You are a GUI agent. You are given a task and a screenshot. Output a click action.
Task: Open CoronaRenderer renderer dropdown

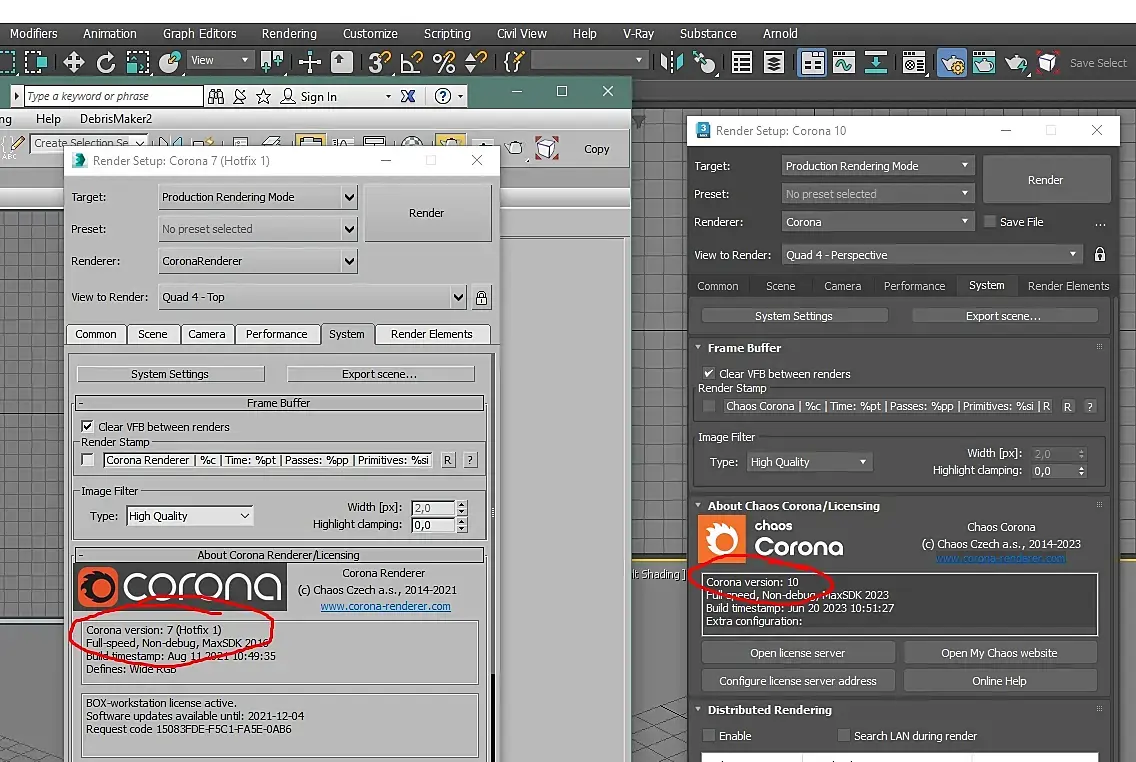click(258, 261)
